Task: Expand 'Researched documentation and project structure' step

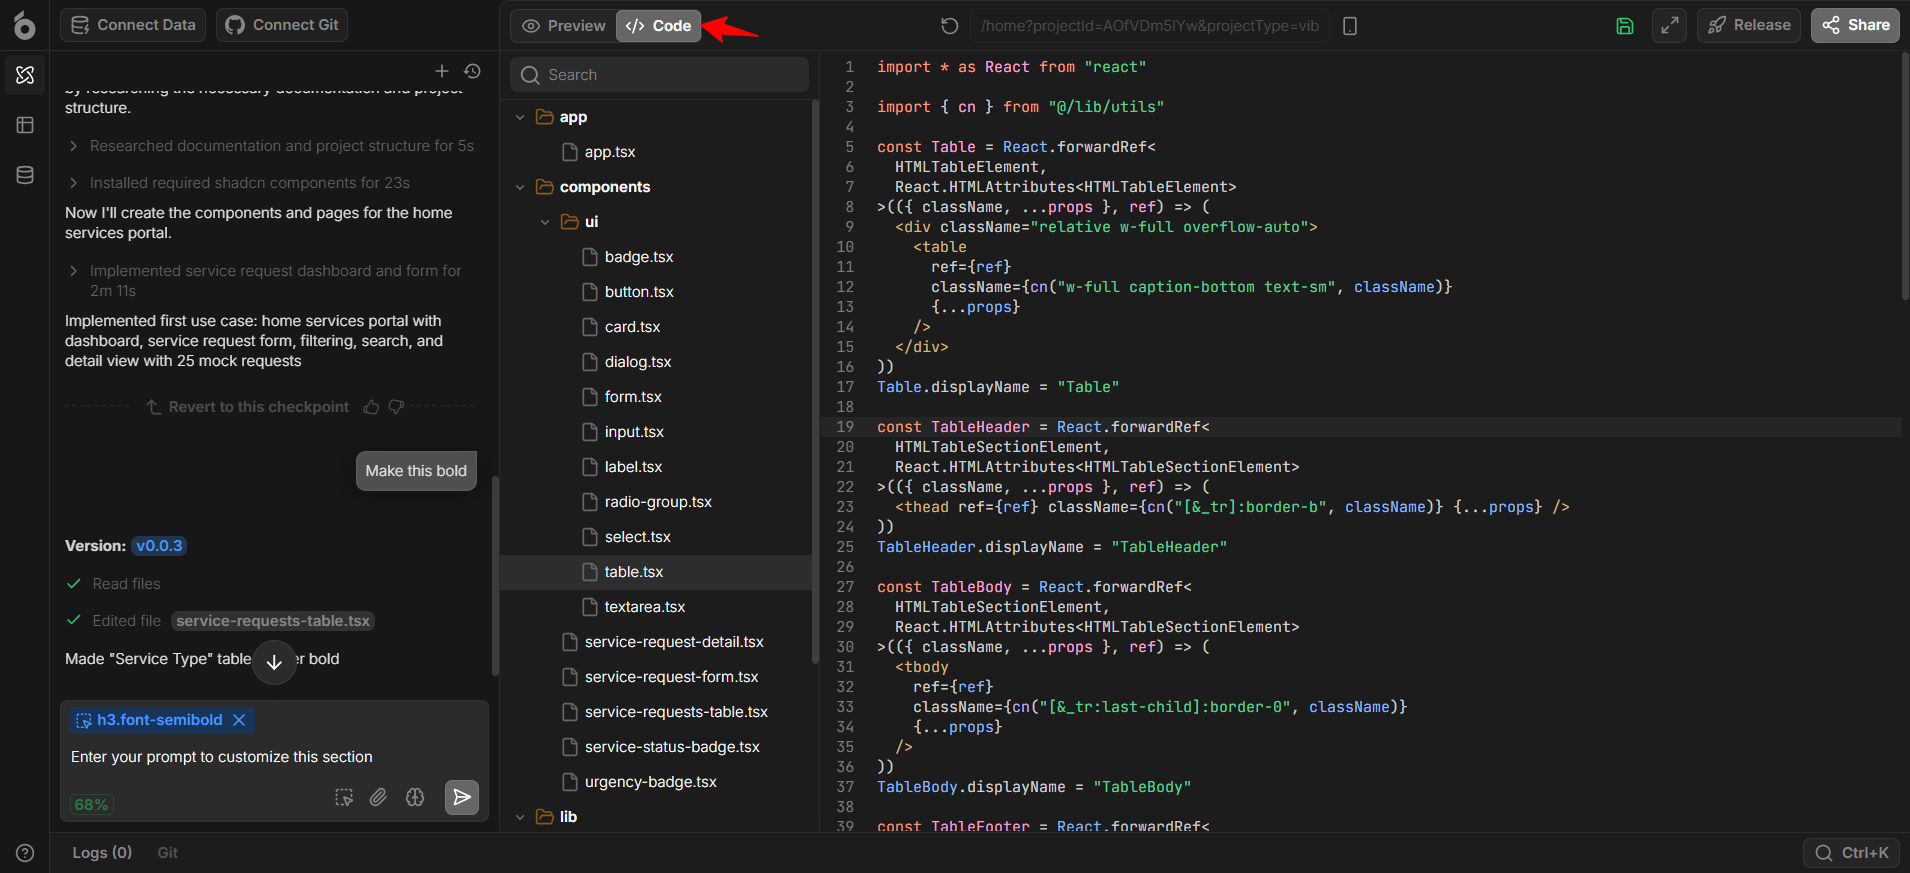Action: pos(270,146)
